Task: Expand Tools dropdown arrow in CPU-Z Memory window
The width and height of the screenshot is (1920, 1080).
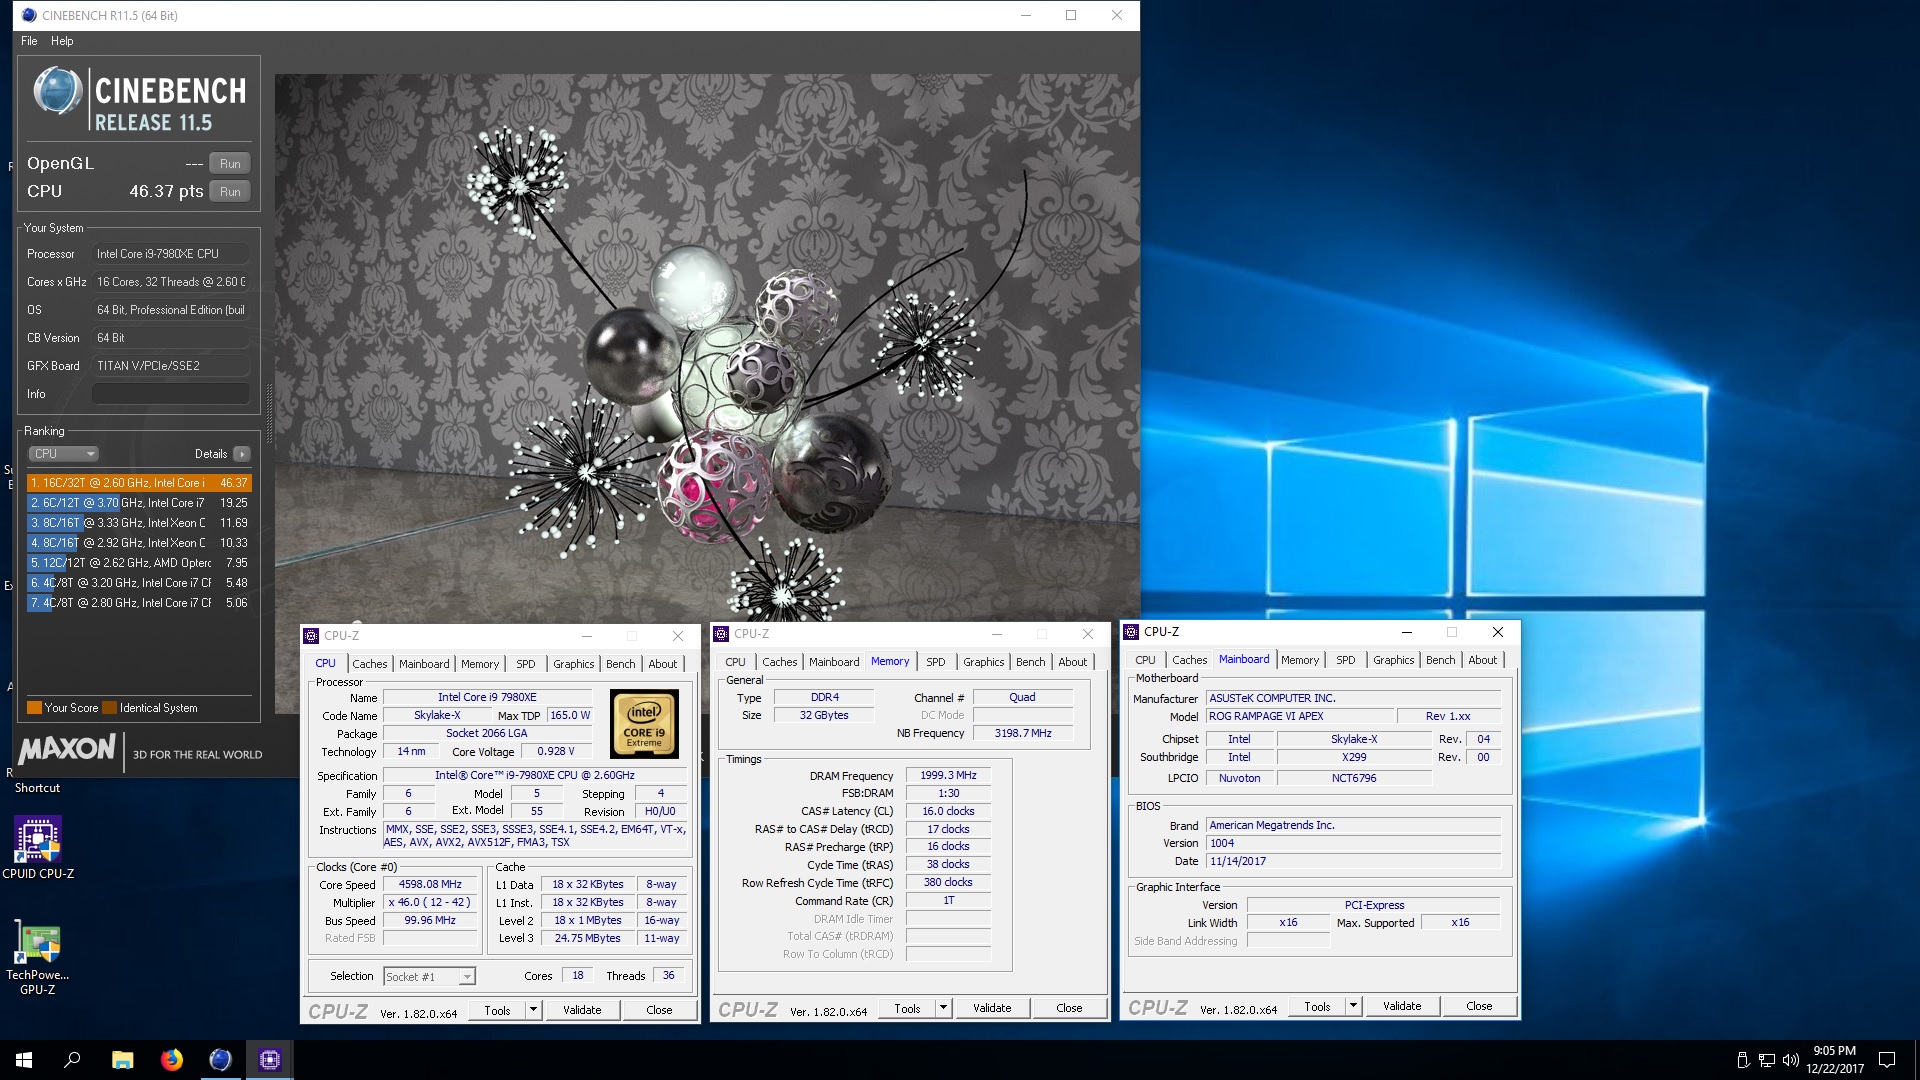Action: (x=943, y=1008)
